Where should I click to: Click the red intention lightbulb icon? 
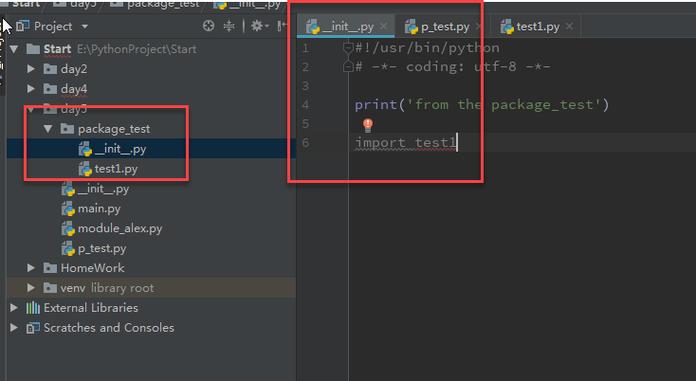click(368, 125)
